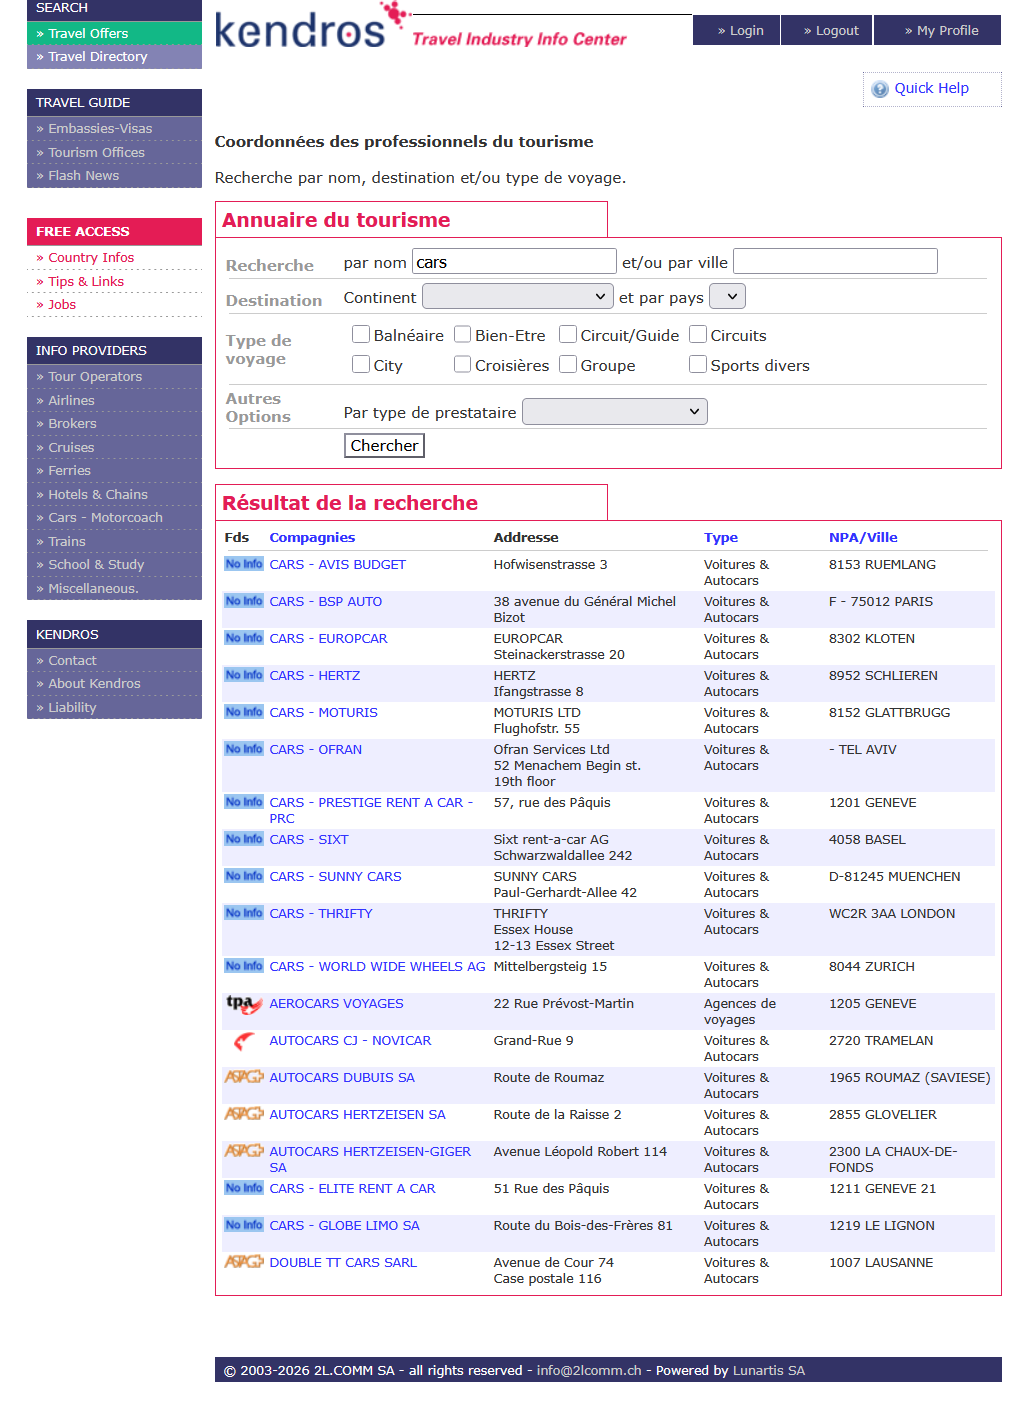Sort results by Compagnies column header

click(x=312, y=537)
